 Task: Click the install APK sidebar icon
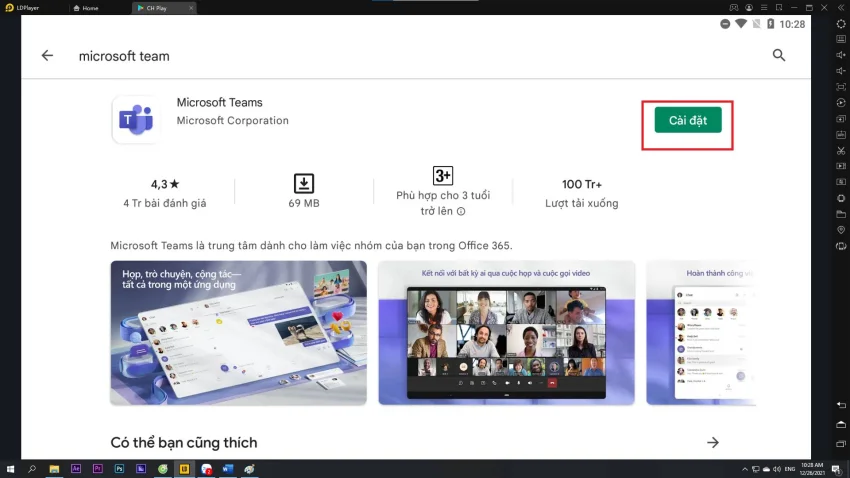(841, 134)
